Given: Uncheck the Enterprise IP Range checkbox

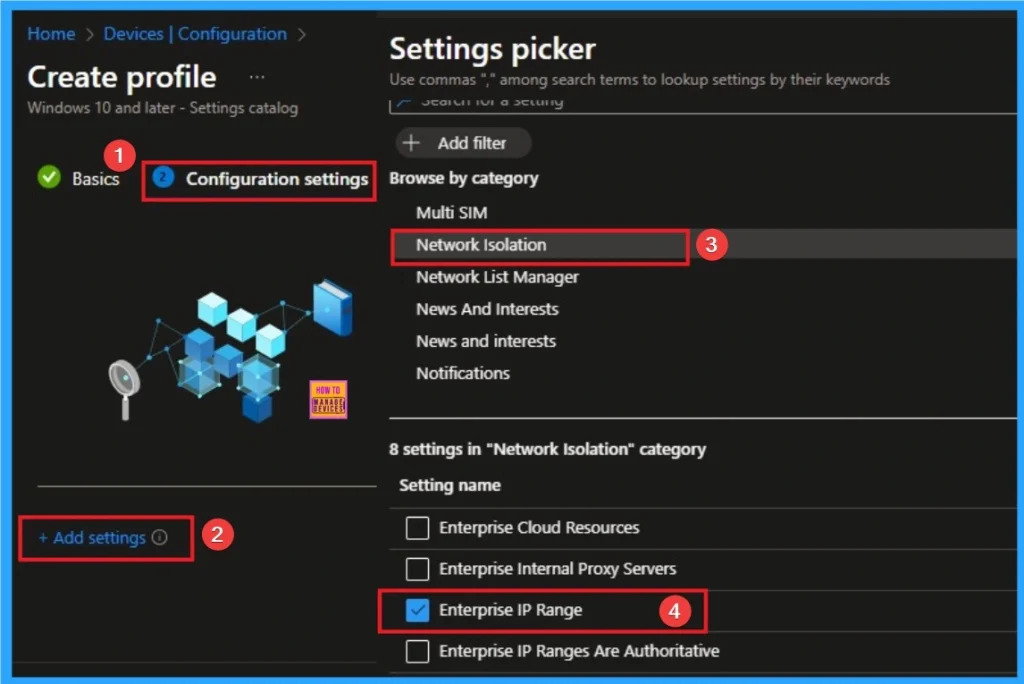Looking at the screenshot, I should click(x=417, y=610).
